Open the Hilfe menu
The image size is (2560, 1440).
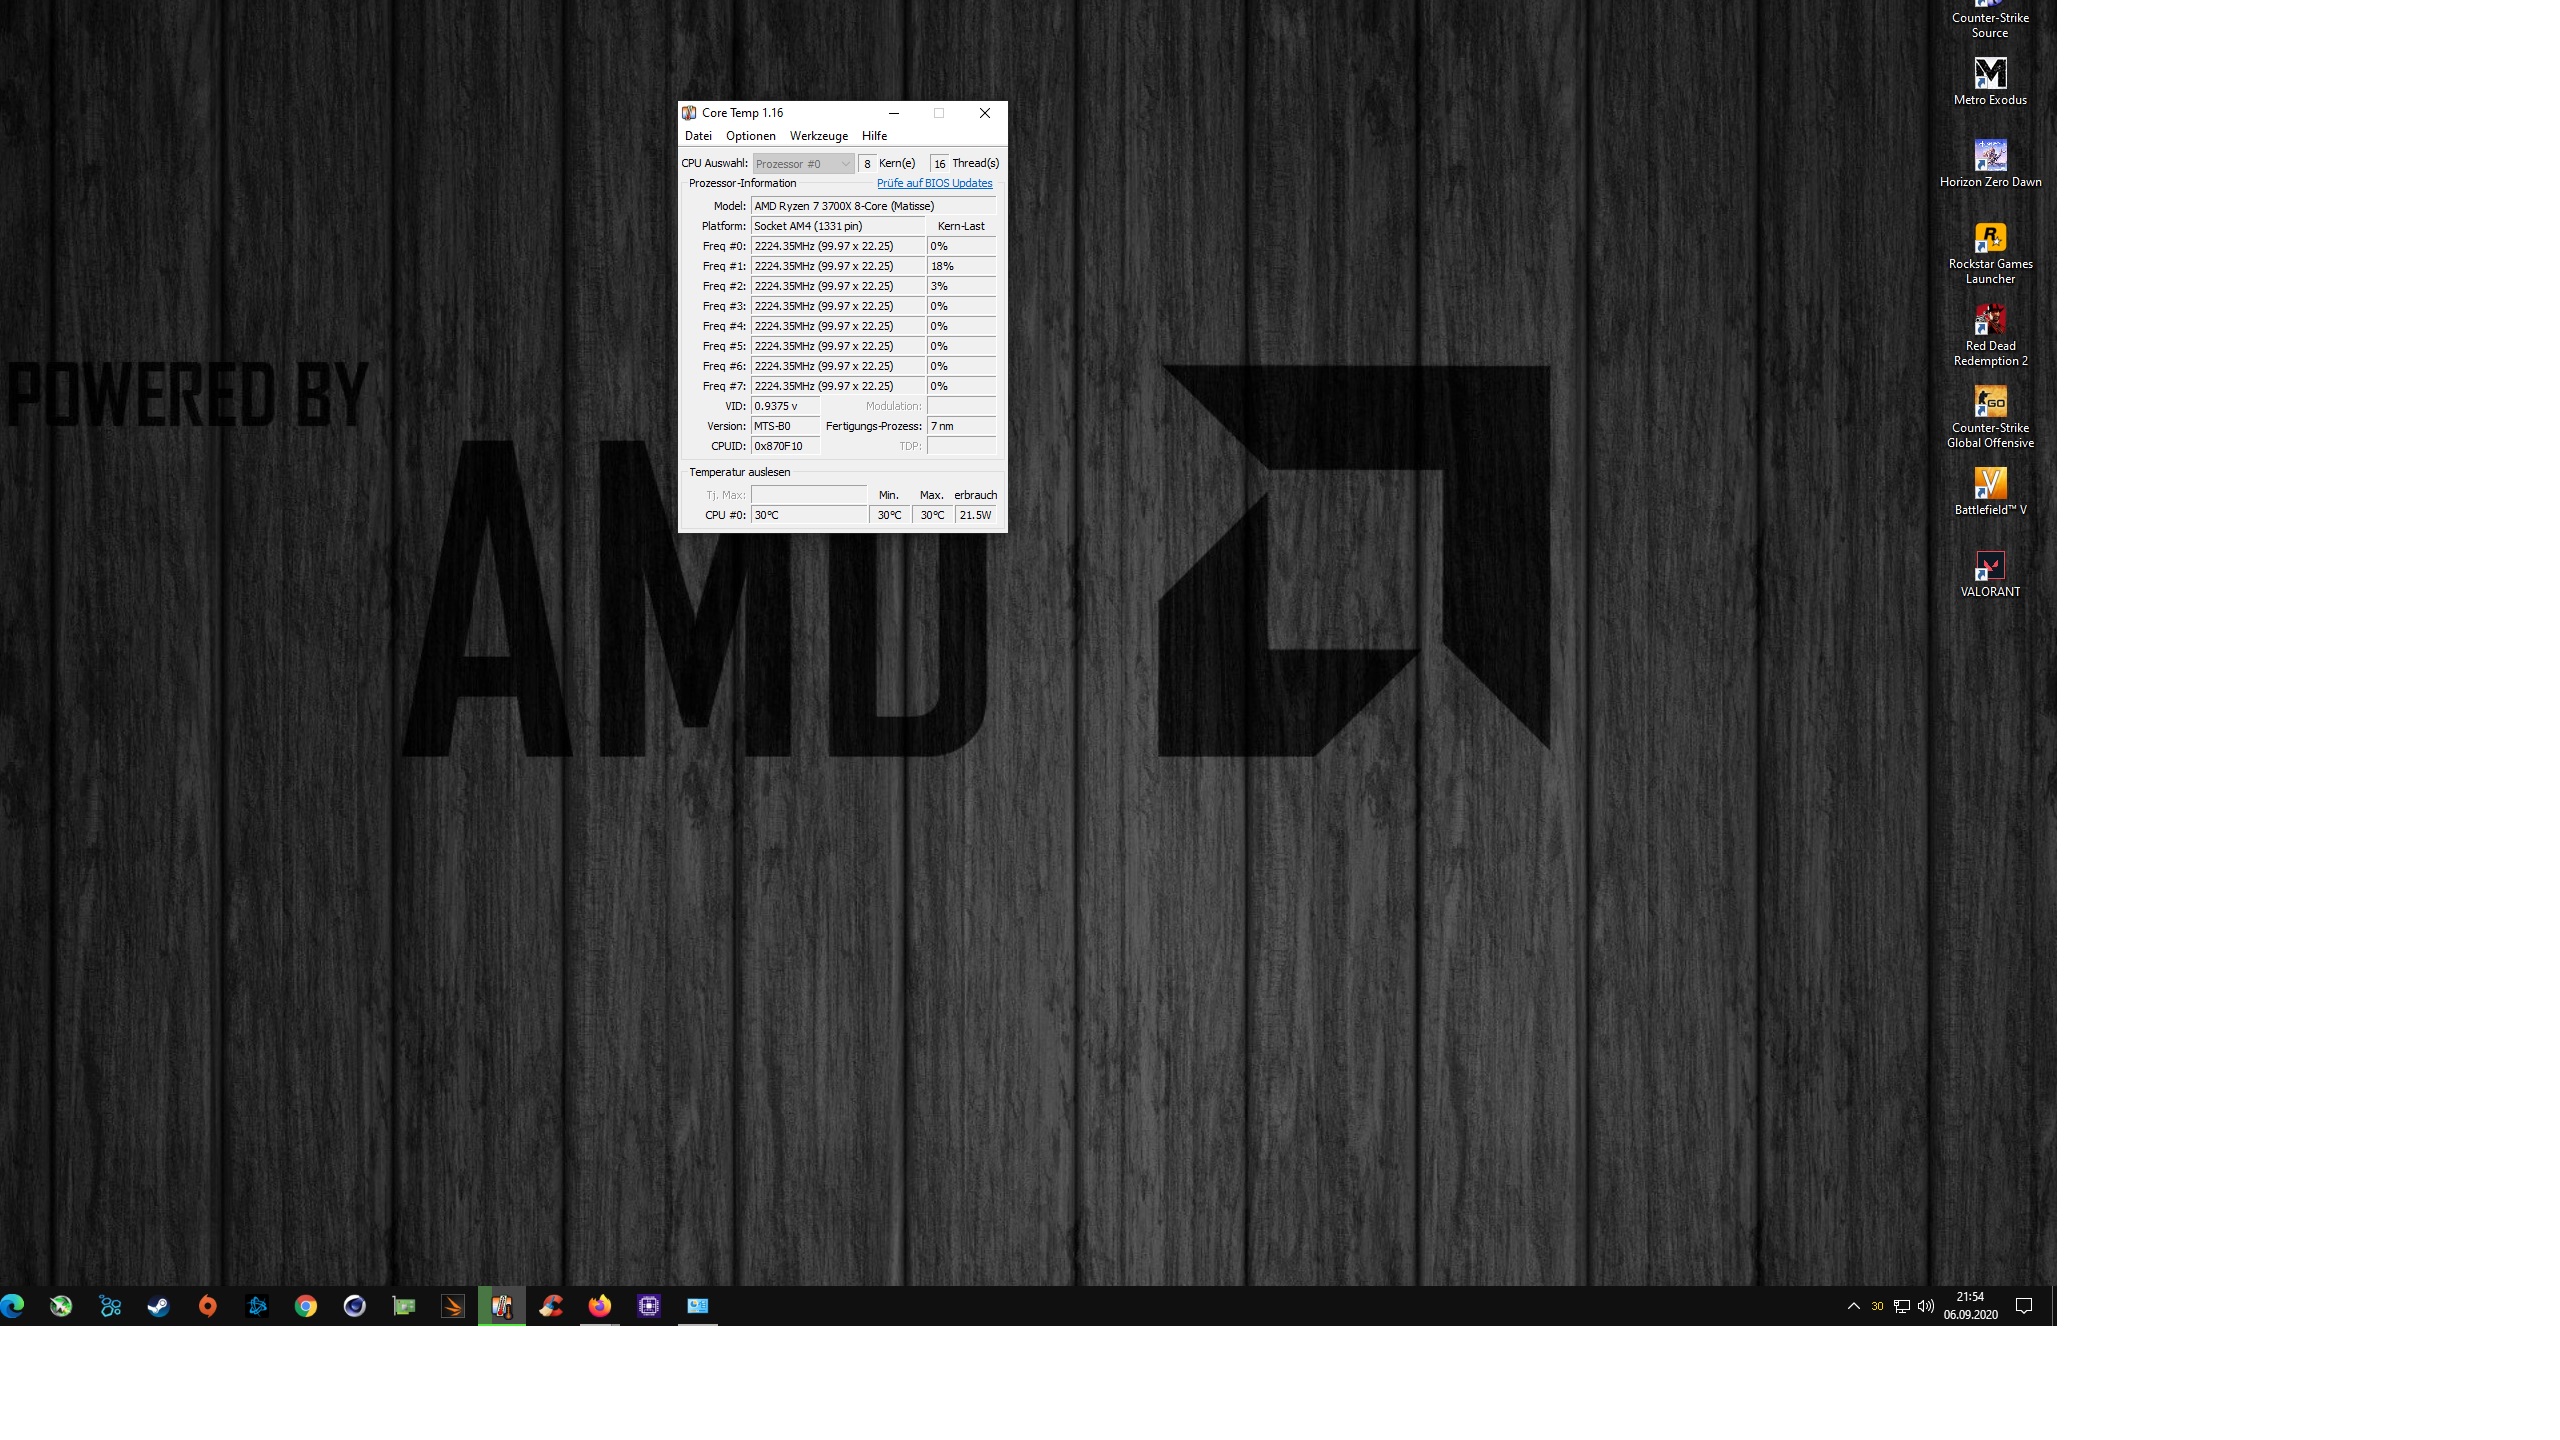click(874, 136)
